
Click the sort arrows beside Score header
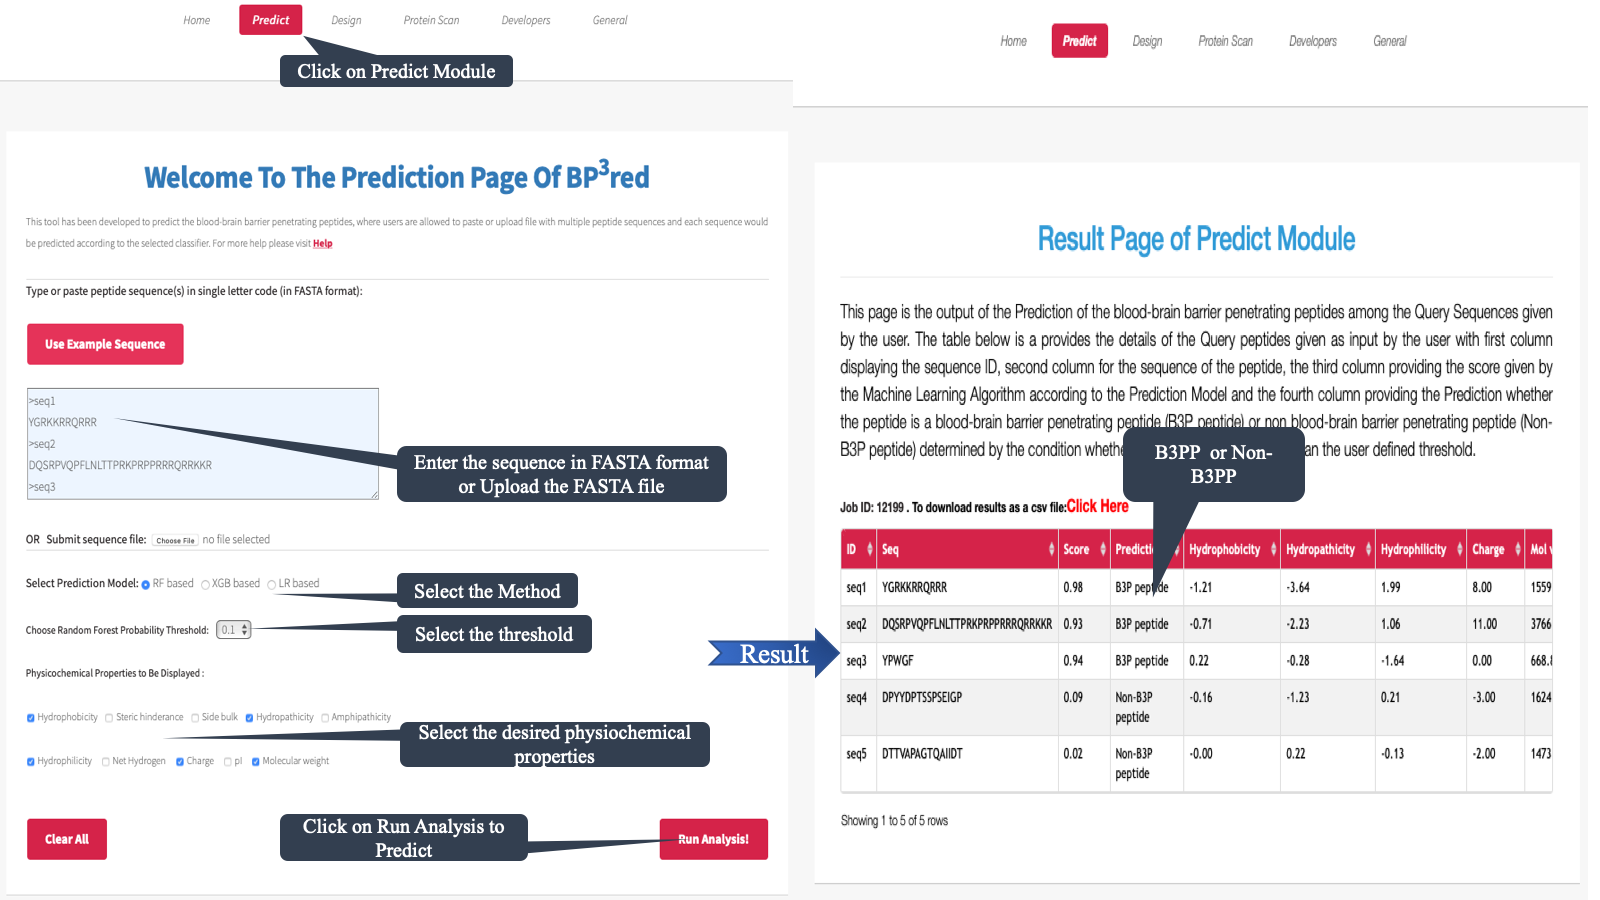1103,549
